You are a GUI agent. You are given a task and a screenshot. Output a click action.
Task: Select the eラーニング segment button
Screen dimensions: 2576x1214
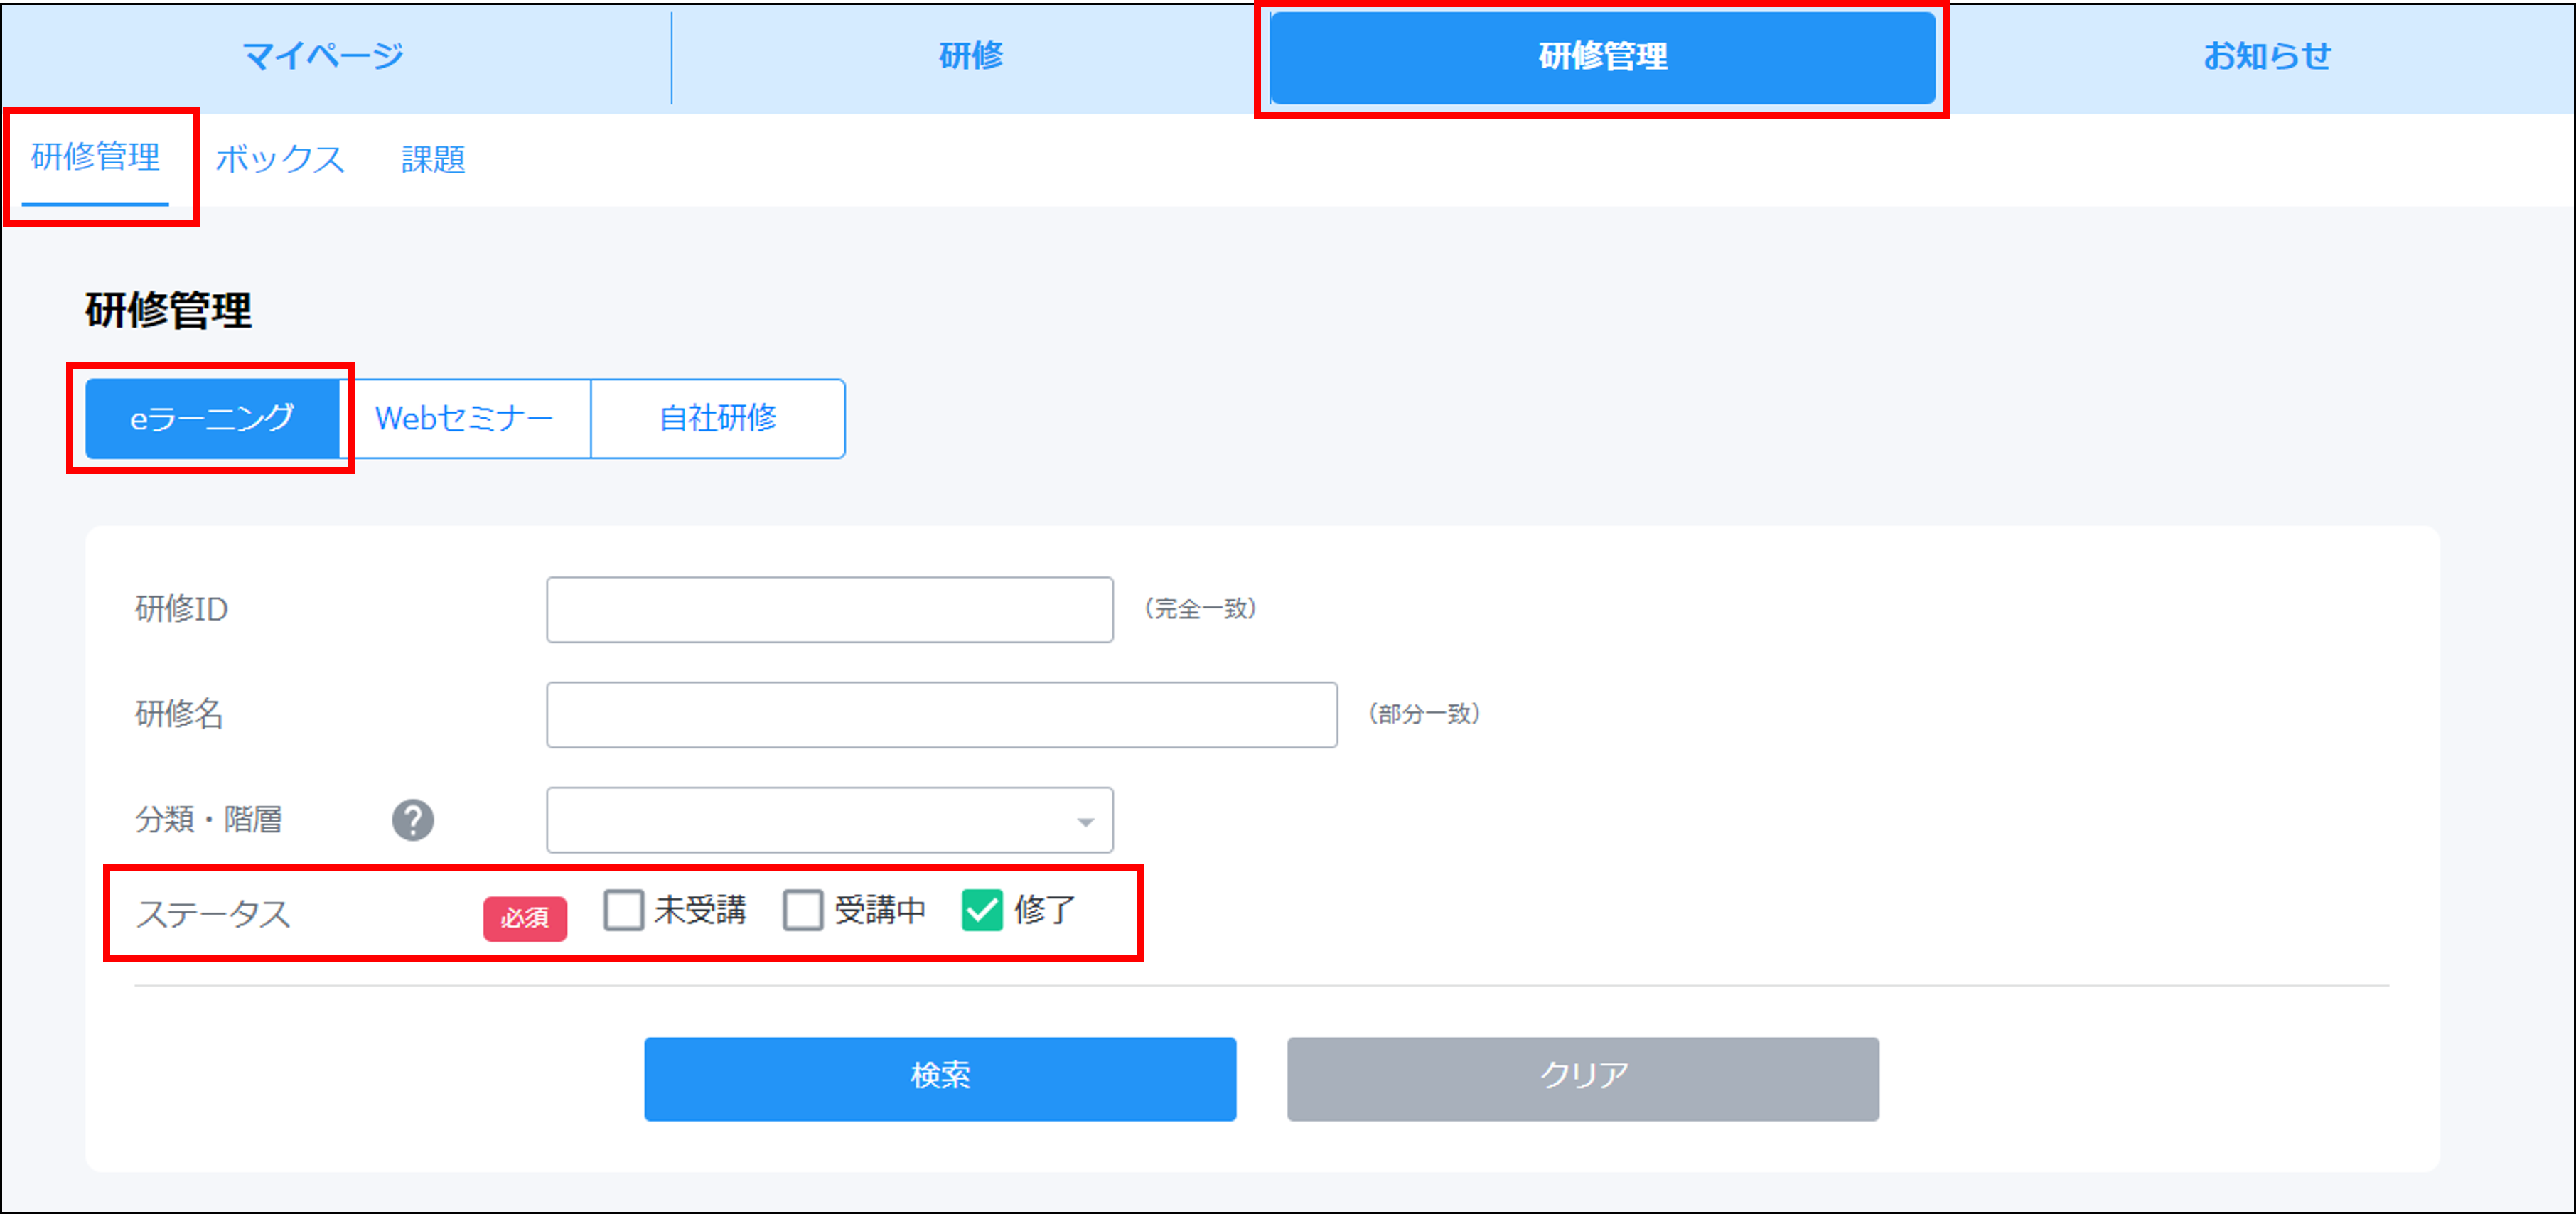coord(212,418)
